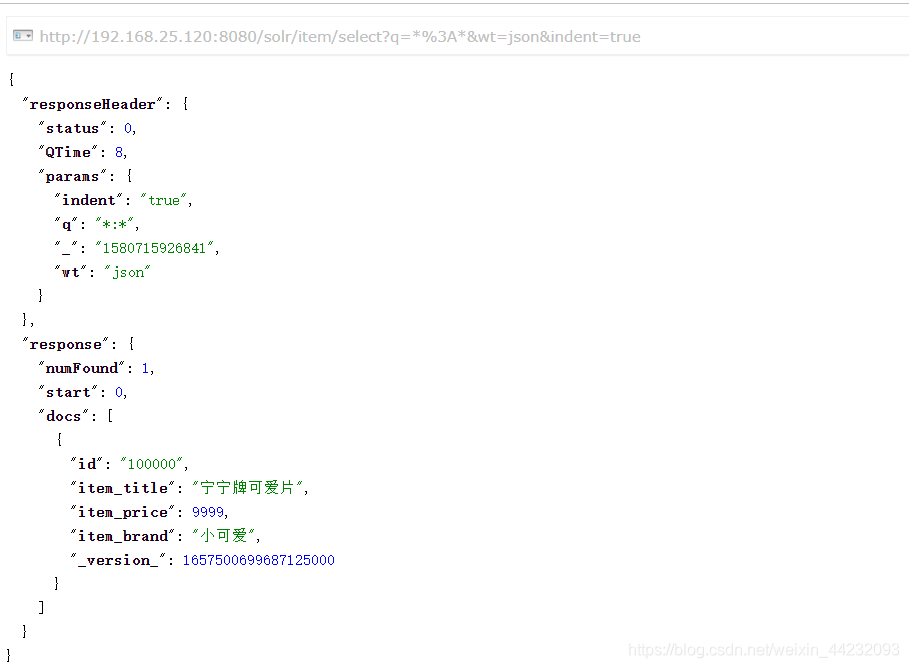Click the "responseHeader" key
The width and height of the screenshot is (909, 668).
tap(92, 104)
